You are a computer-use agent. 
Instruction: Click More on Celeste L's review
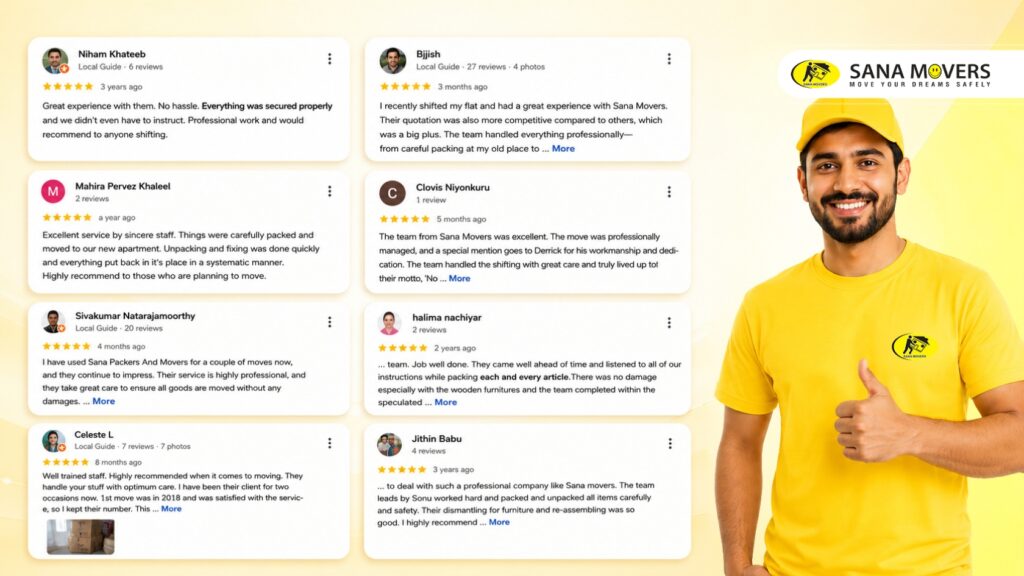click(171, 509)
